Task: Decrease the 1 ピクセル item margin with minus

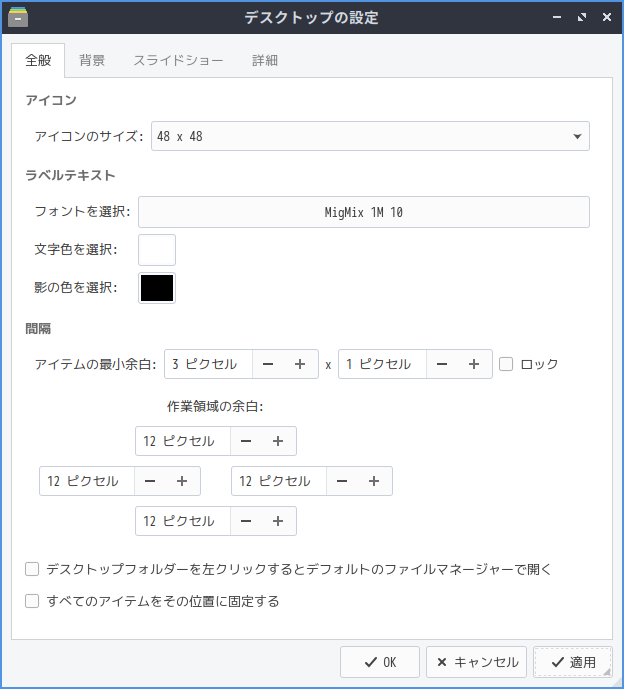Action: pyautogui.click(x=442, y=364)
